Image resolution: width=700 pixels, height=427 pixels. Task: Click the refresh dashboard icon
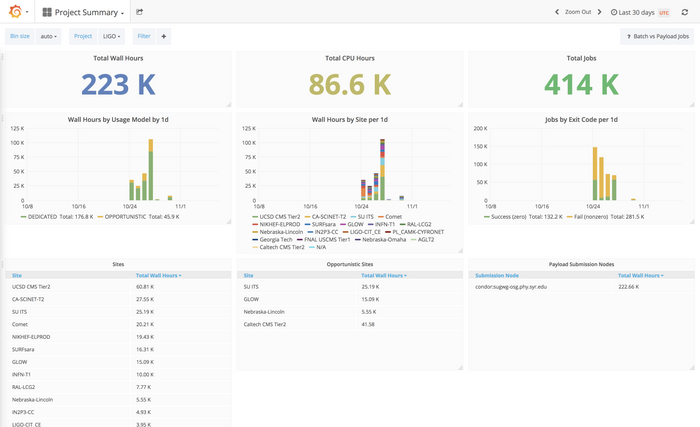point(684,12)
